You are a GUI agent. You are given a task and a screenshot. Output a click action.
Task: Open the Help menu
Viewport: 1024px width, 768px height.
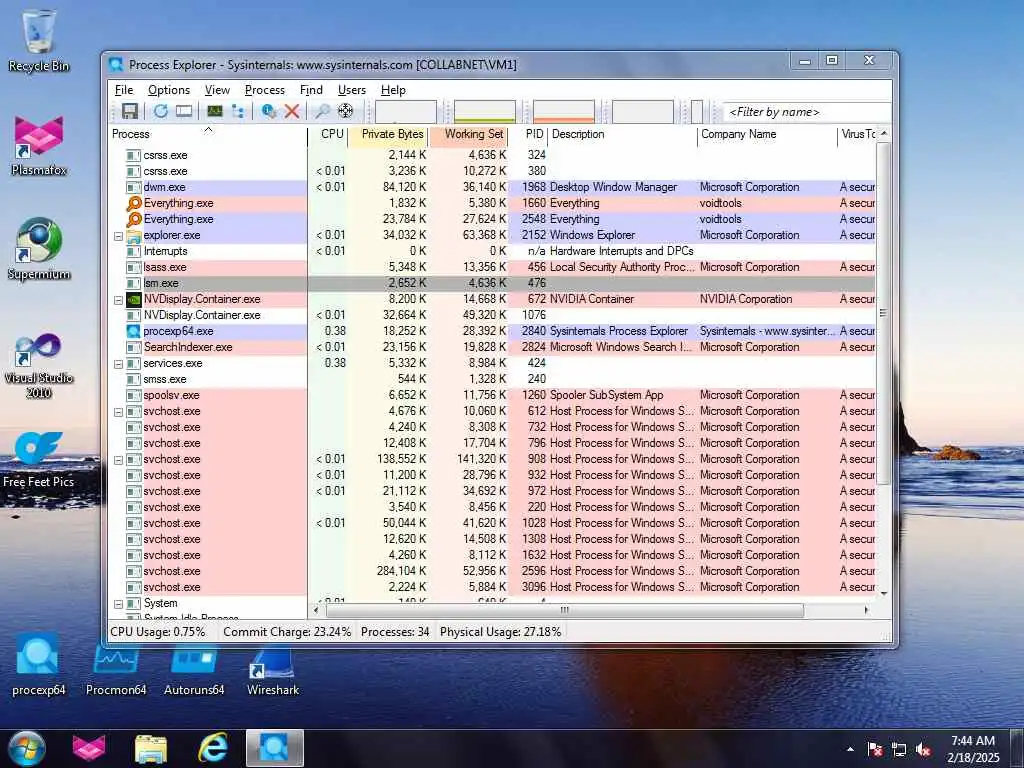393,90
